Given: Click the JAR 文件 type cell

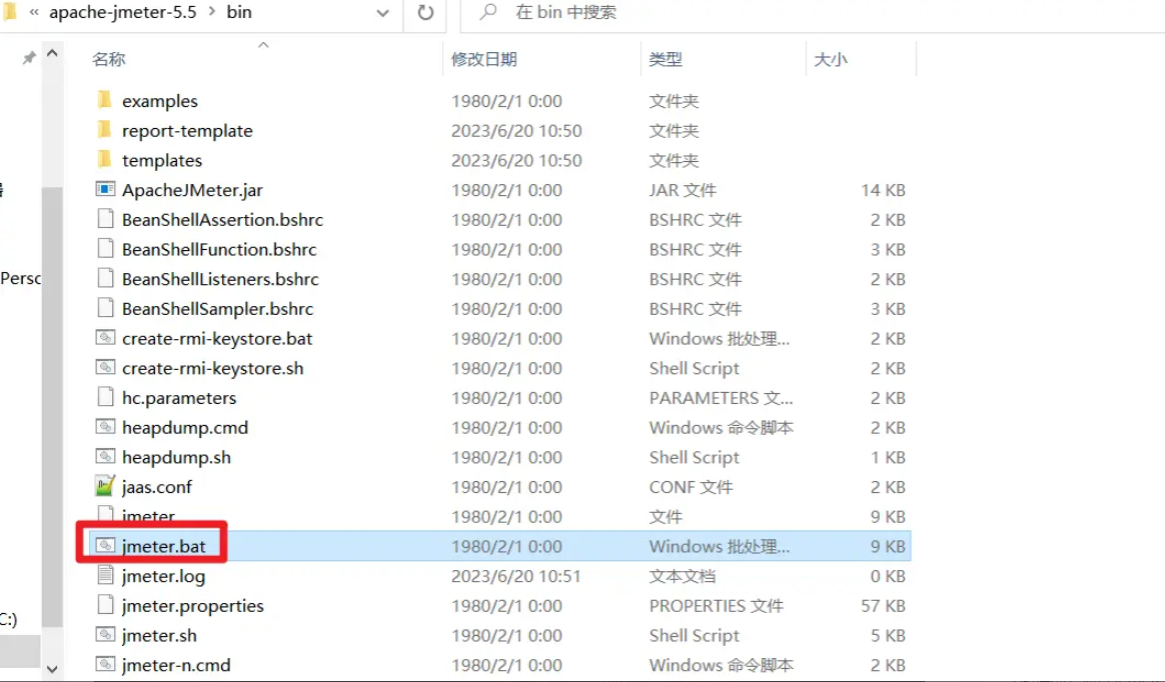Looking at the screenshot, I should click(x=682, y=190).
